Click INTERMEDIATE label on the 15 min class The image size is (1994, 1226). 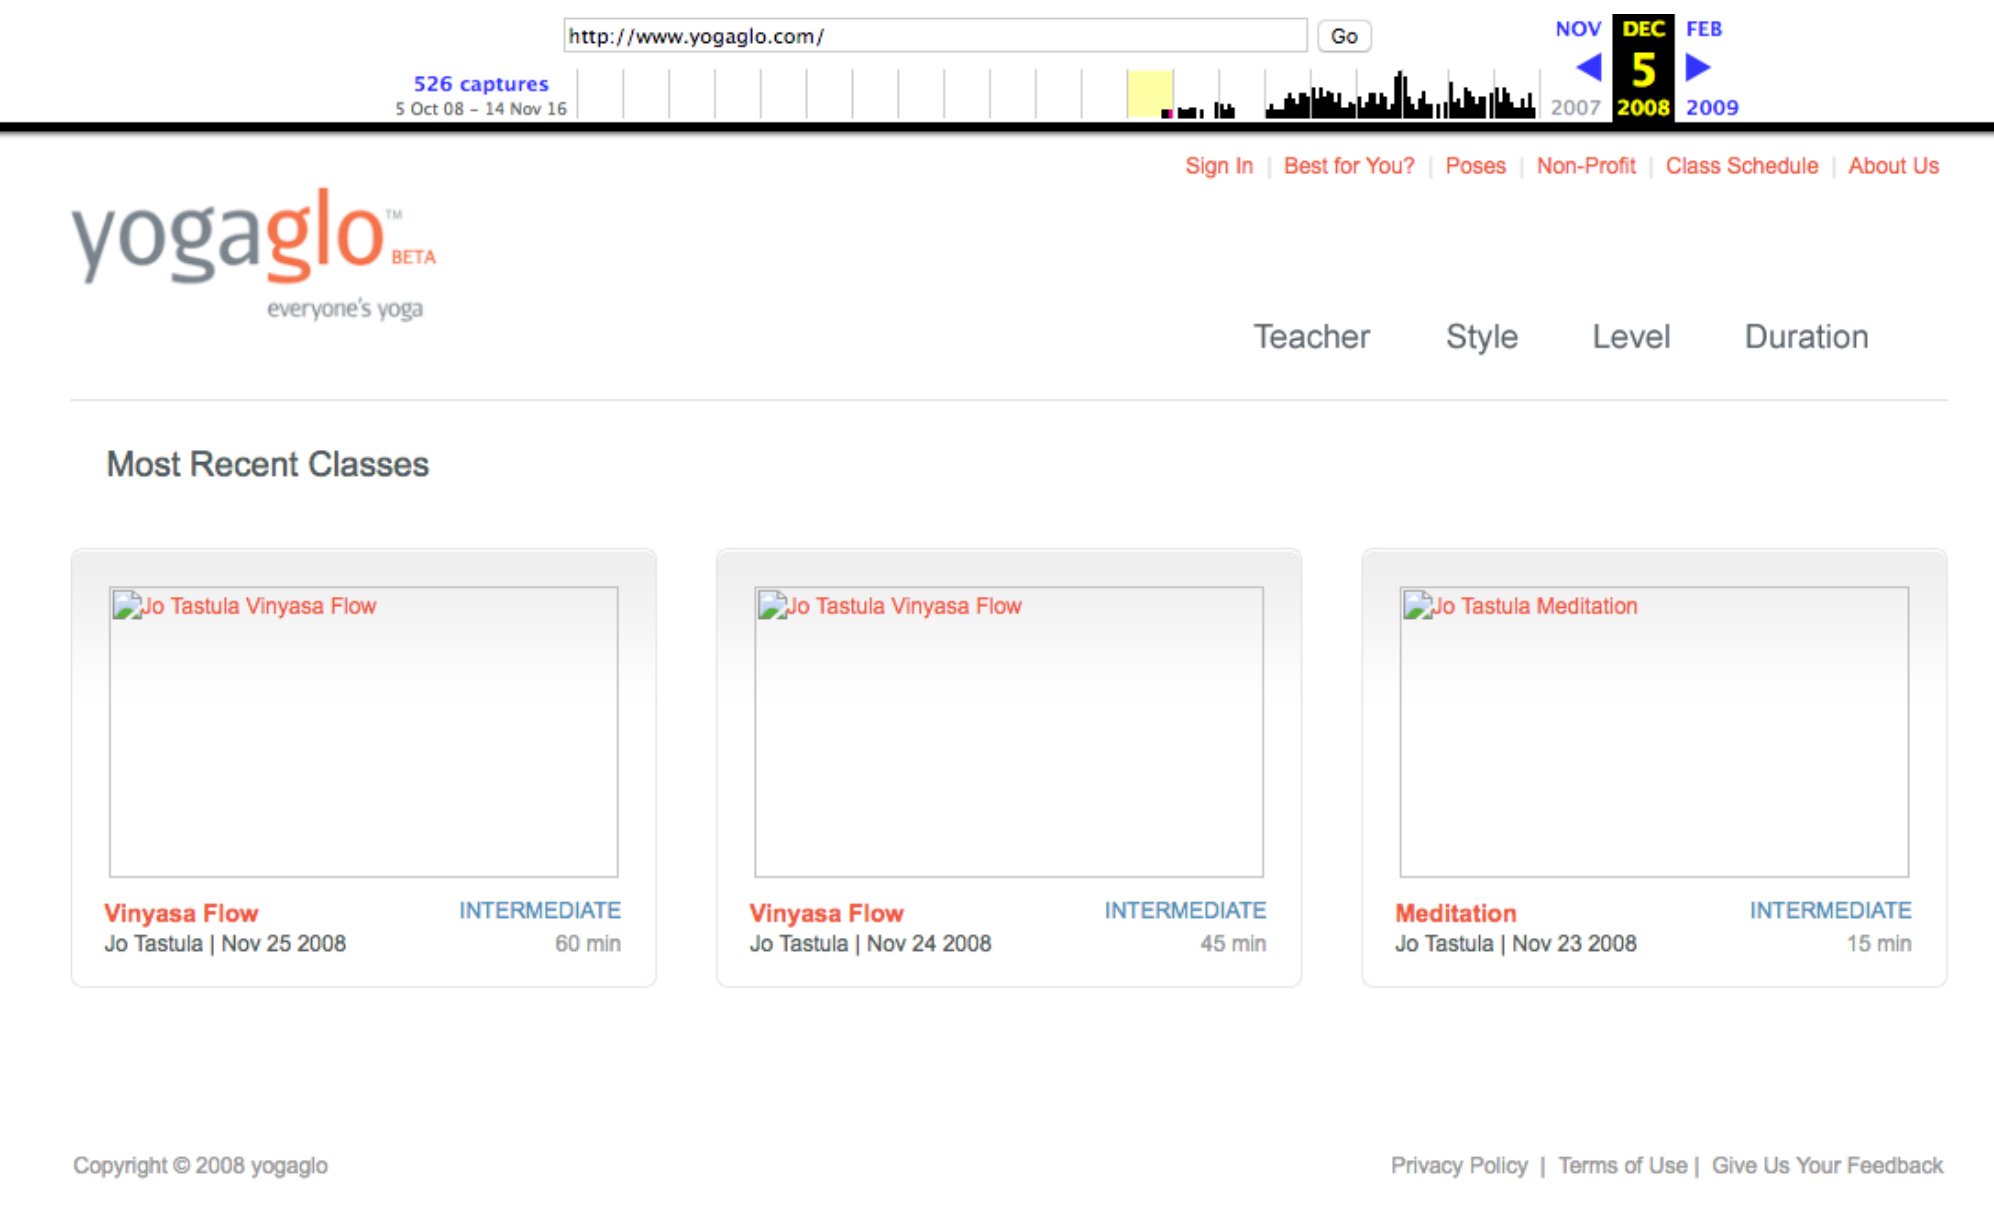1830,910
